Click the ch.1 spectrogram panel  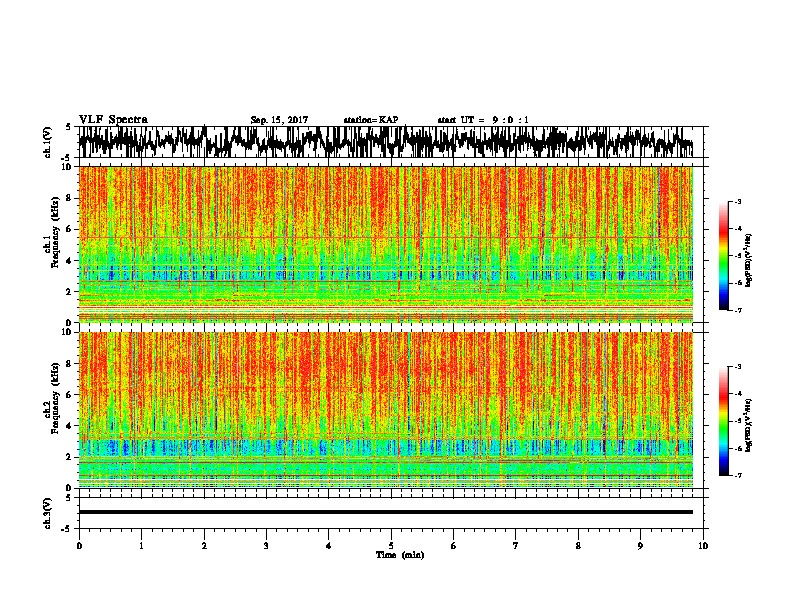(386, 244)
